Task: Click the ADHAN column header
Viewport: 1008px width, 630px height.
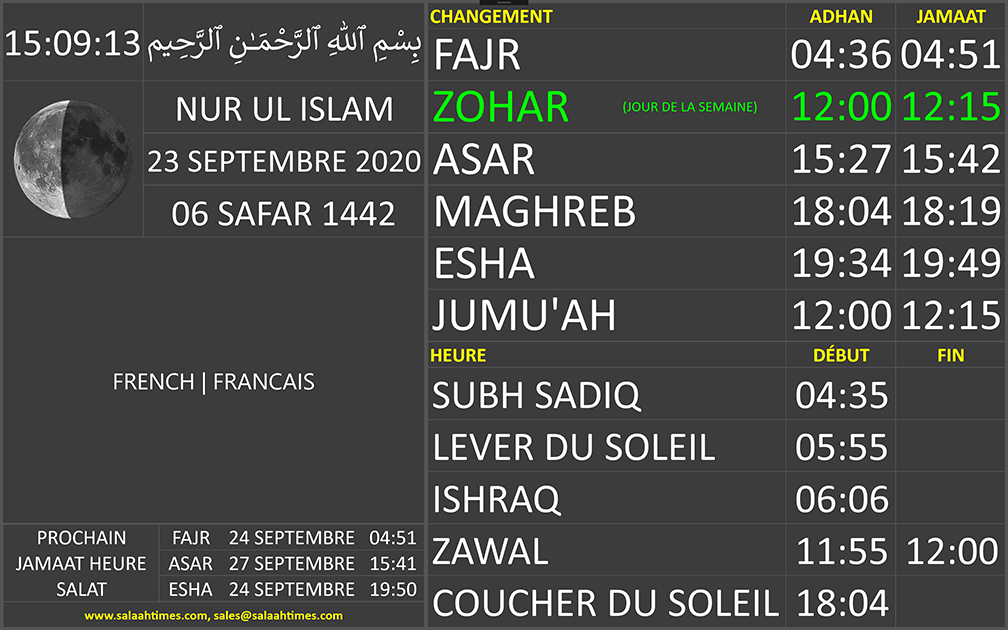Action: tap(840, 16)
